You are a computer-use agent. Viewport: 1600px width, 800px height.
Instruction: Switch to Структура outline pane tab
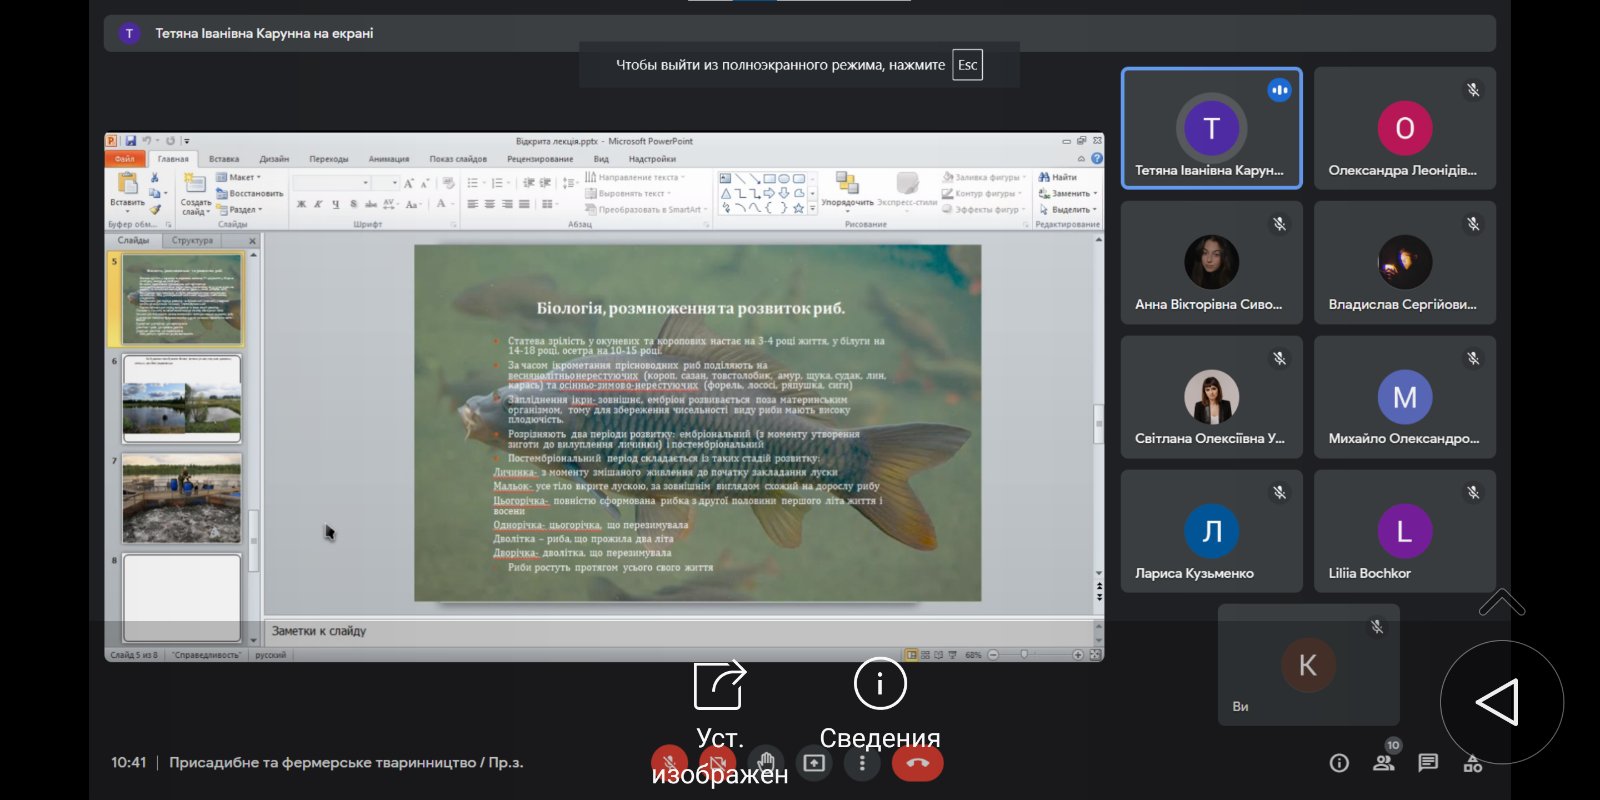192,240
